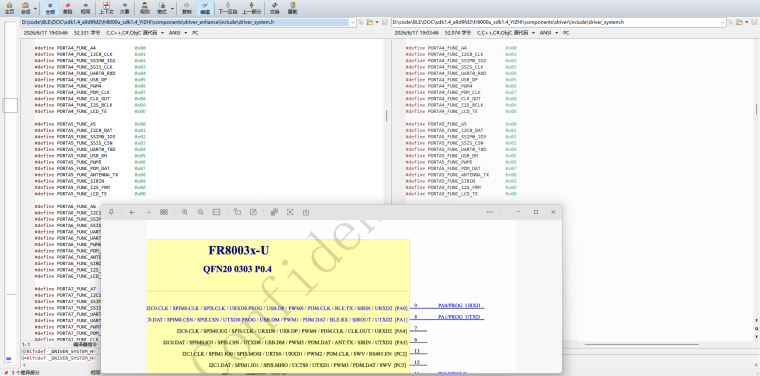Click the Swap (交换) sides button
Viewport: 760px width, 376px height.
pyautogui.click(x=274, y=8)
